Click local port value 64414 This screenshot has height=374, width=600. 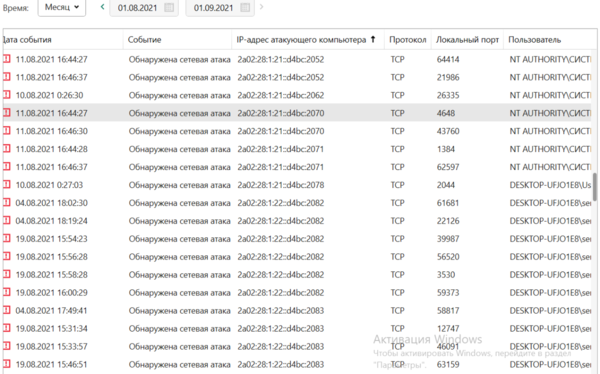[x=448, y=59]
